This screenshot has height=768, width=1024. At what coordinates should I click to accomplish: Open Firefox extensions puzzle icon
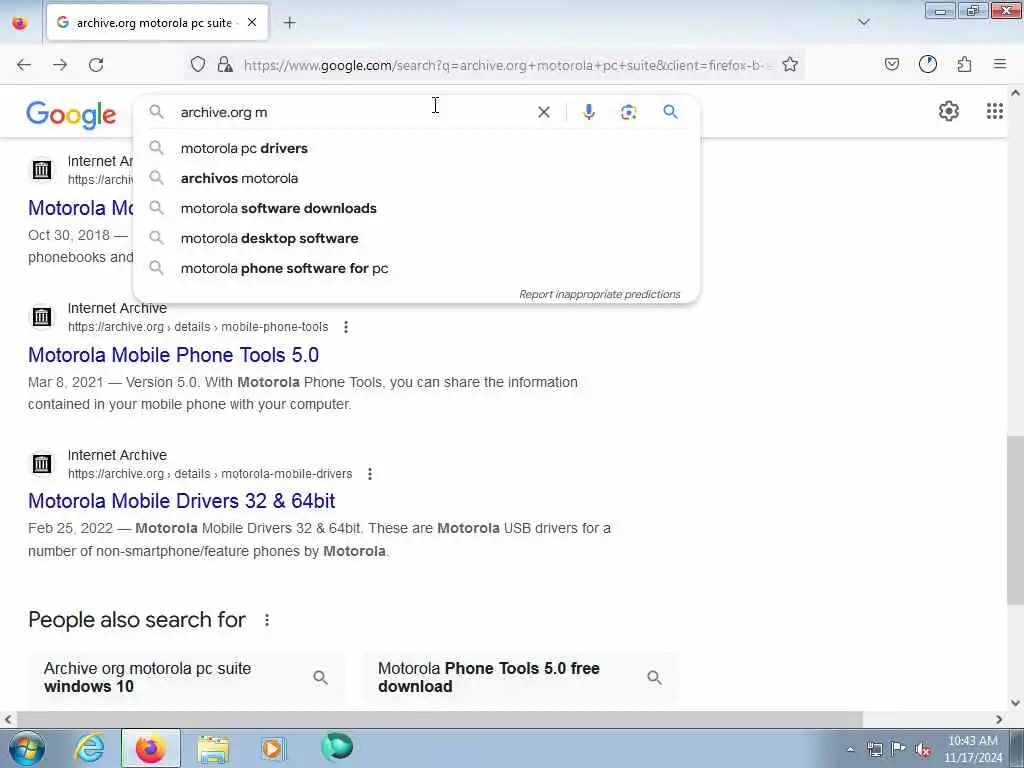(964, 64)
